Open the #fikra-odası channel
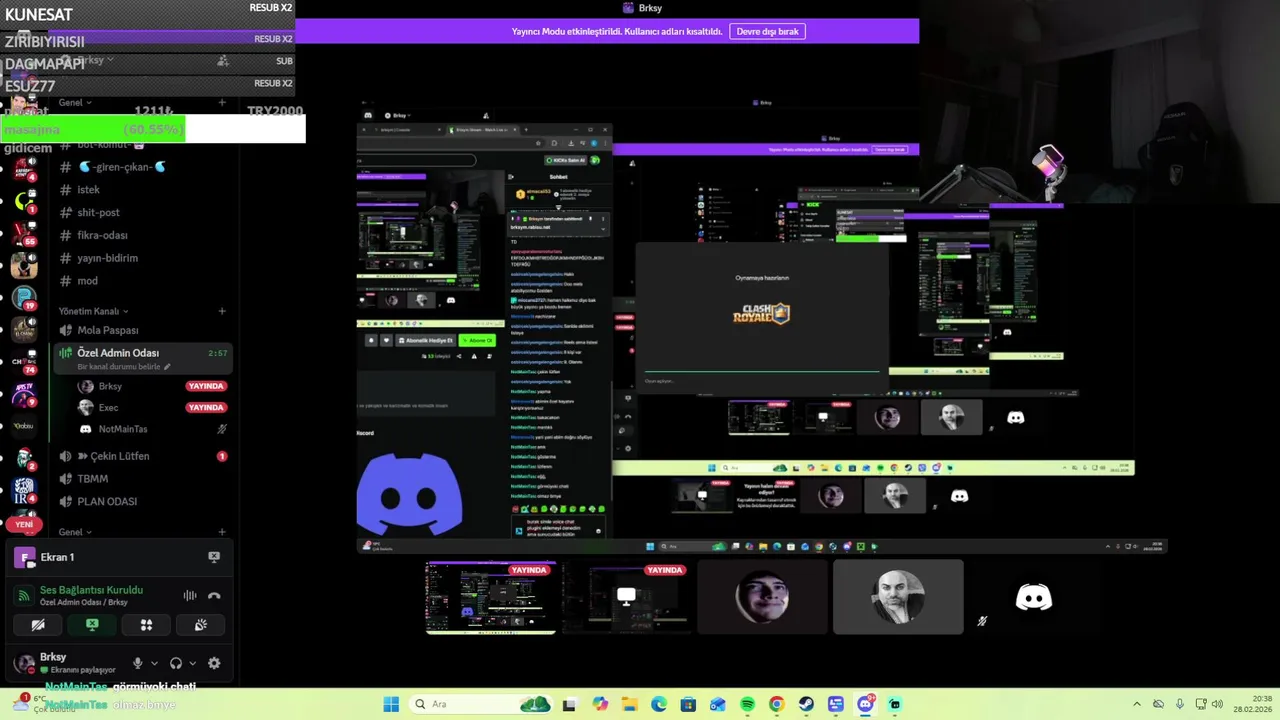This screenshot has width=1280, height=720. (143, 235)
